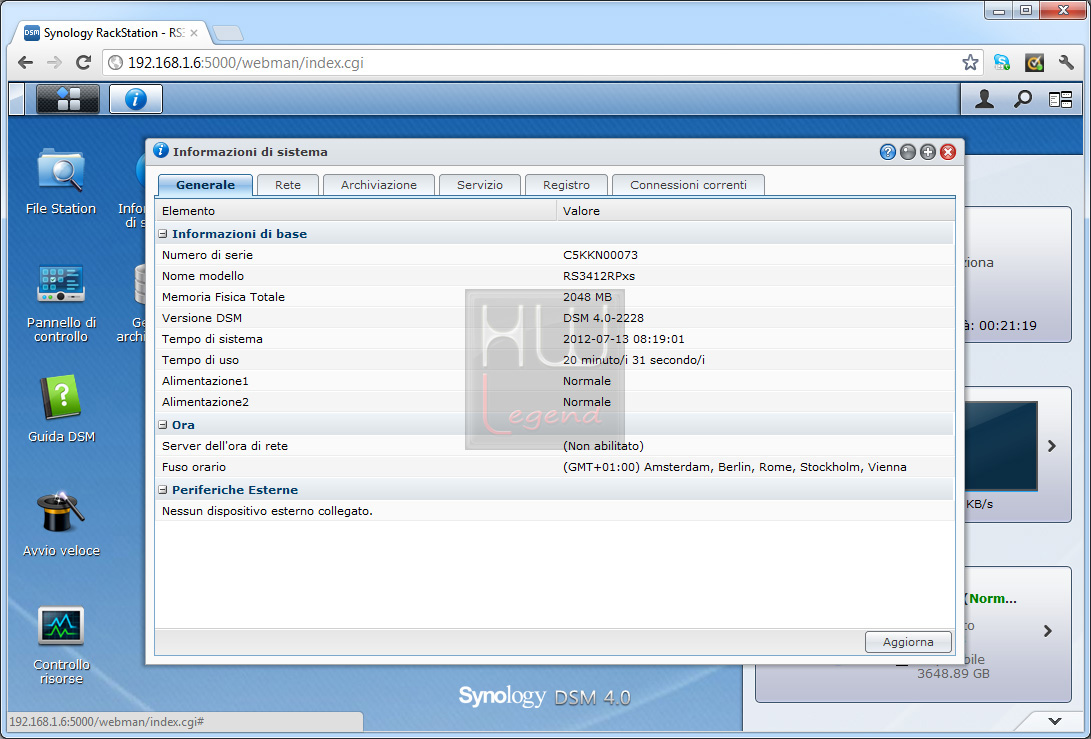Click the Tempo di uso row label
This screenshot has height=739, width=1091.
tap(200, 360)
